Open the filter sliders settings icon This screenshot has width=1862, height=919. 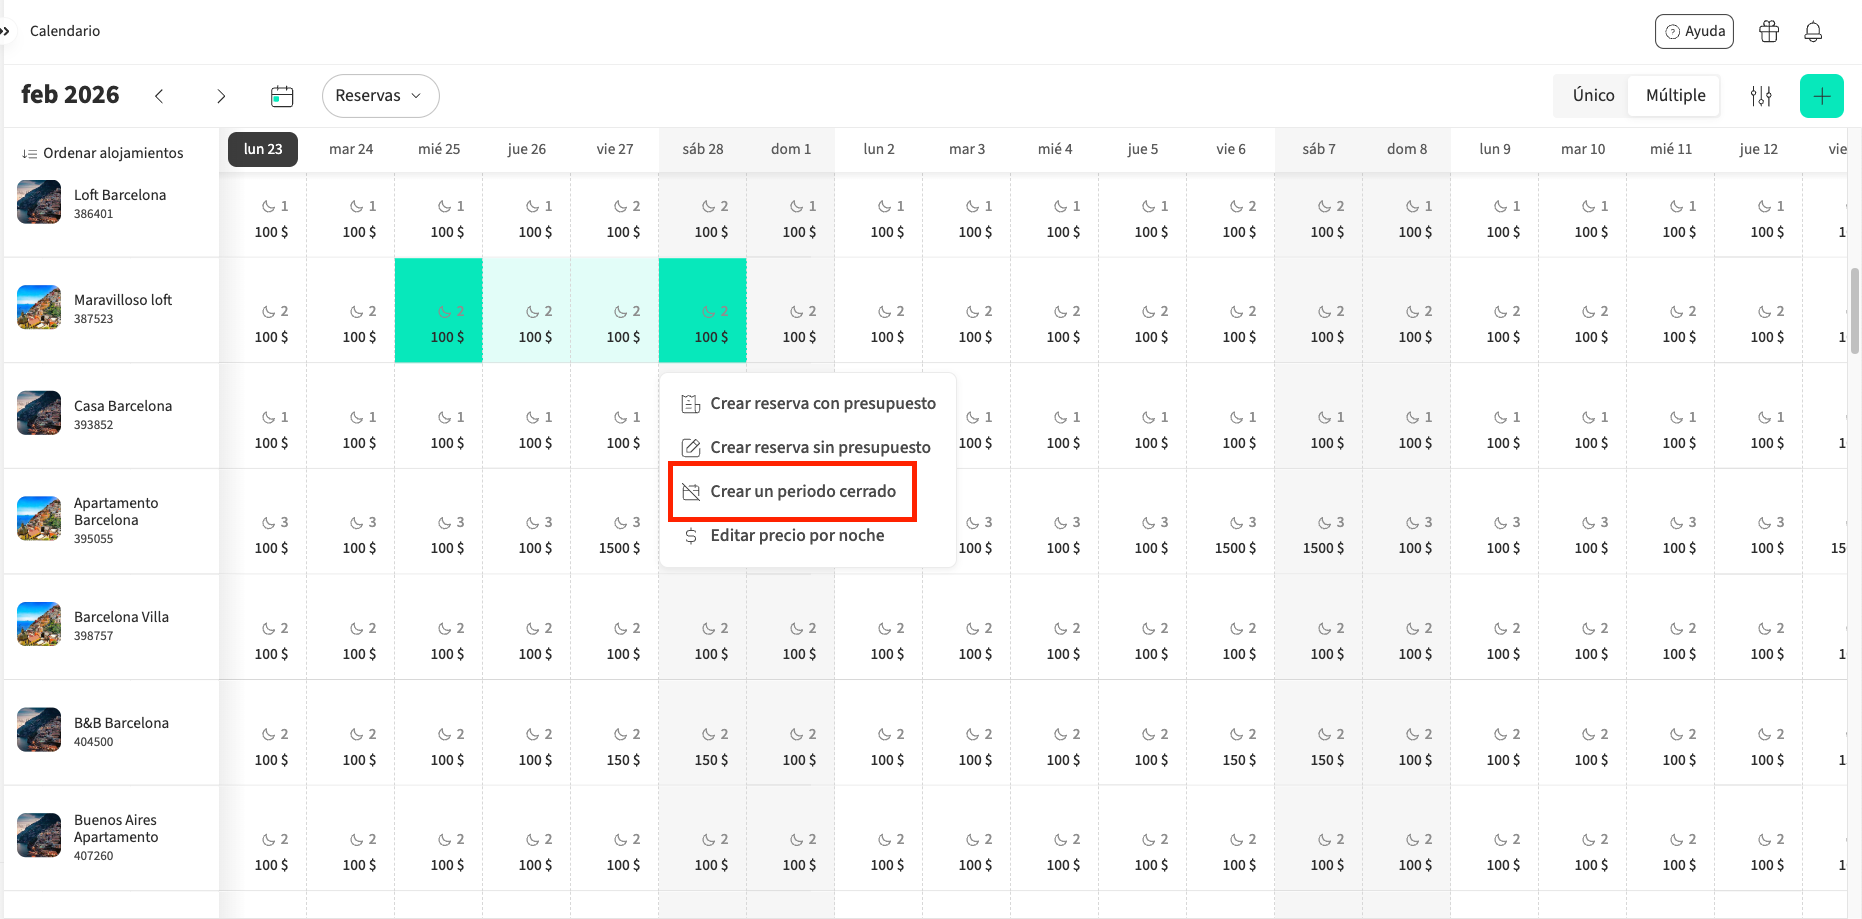[1761, 96]
